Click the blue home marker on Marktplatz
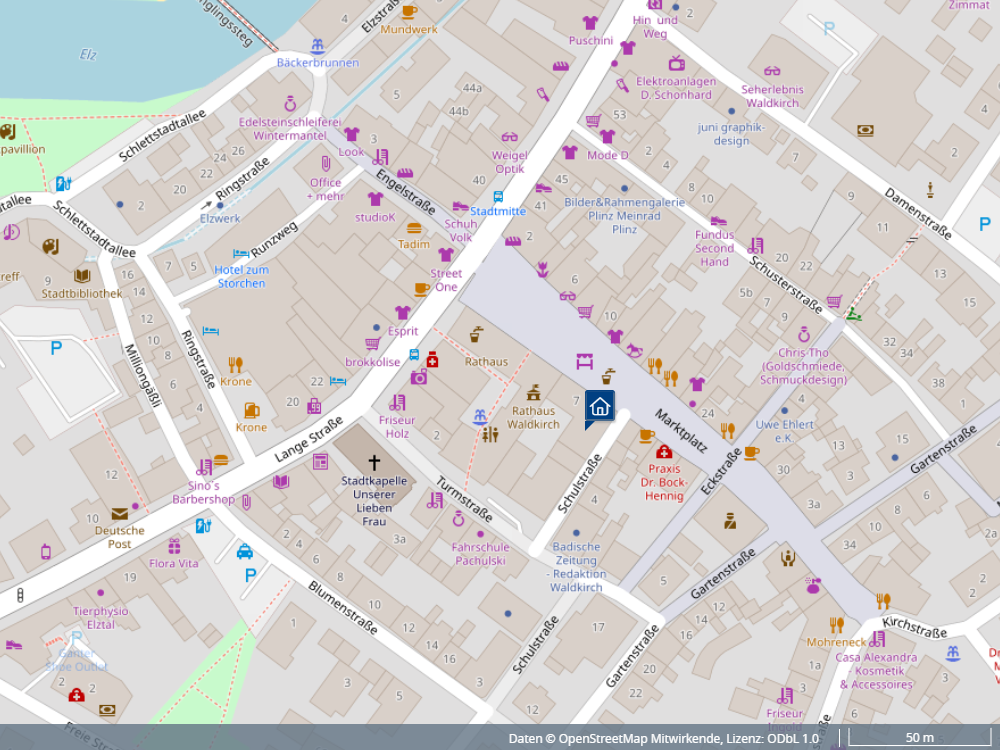Screen dimensions: 1000x750 coord(600,406)
